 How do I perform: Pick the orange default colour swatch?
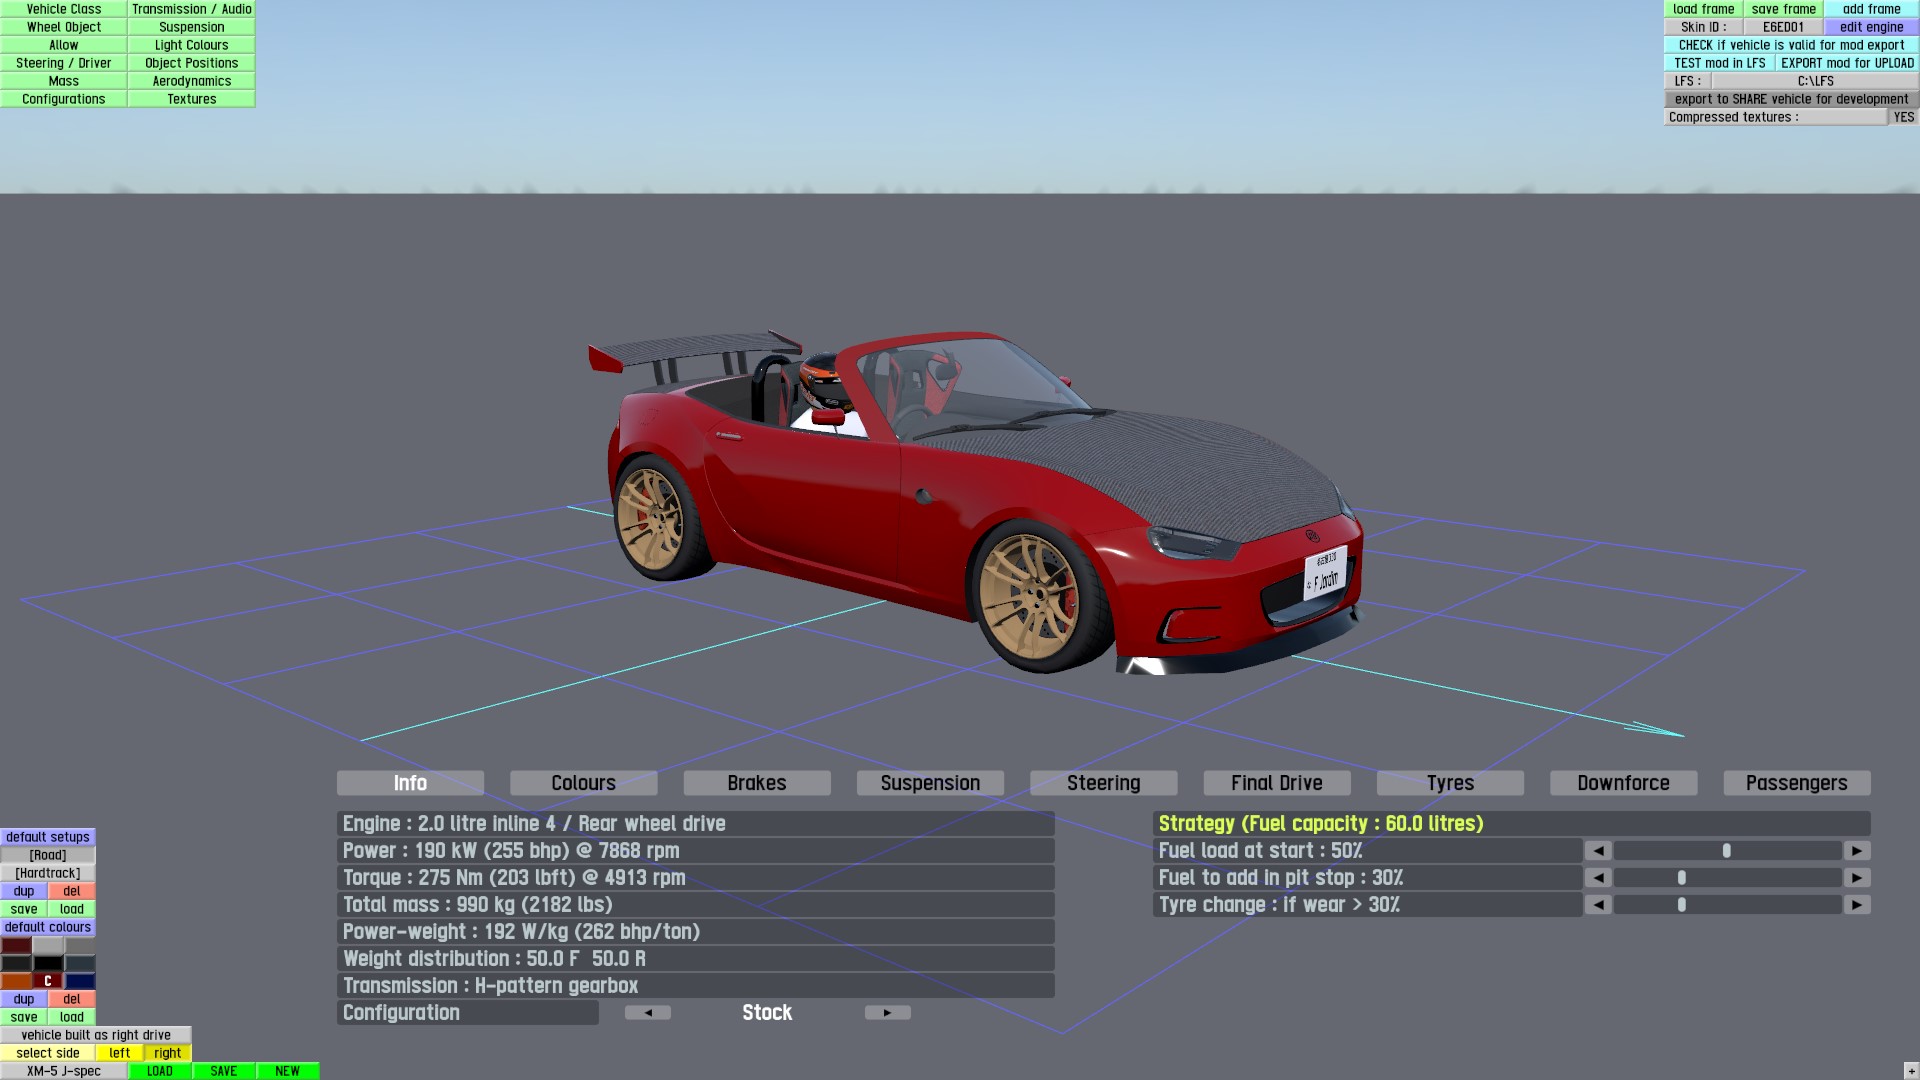(x=16, y=981)
